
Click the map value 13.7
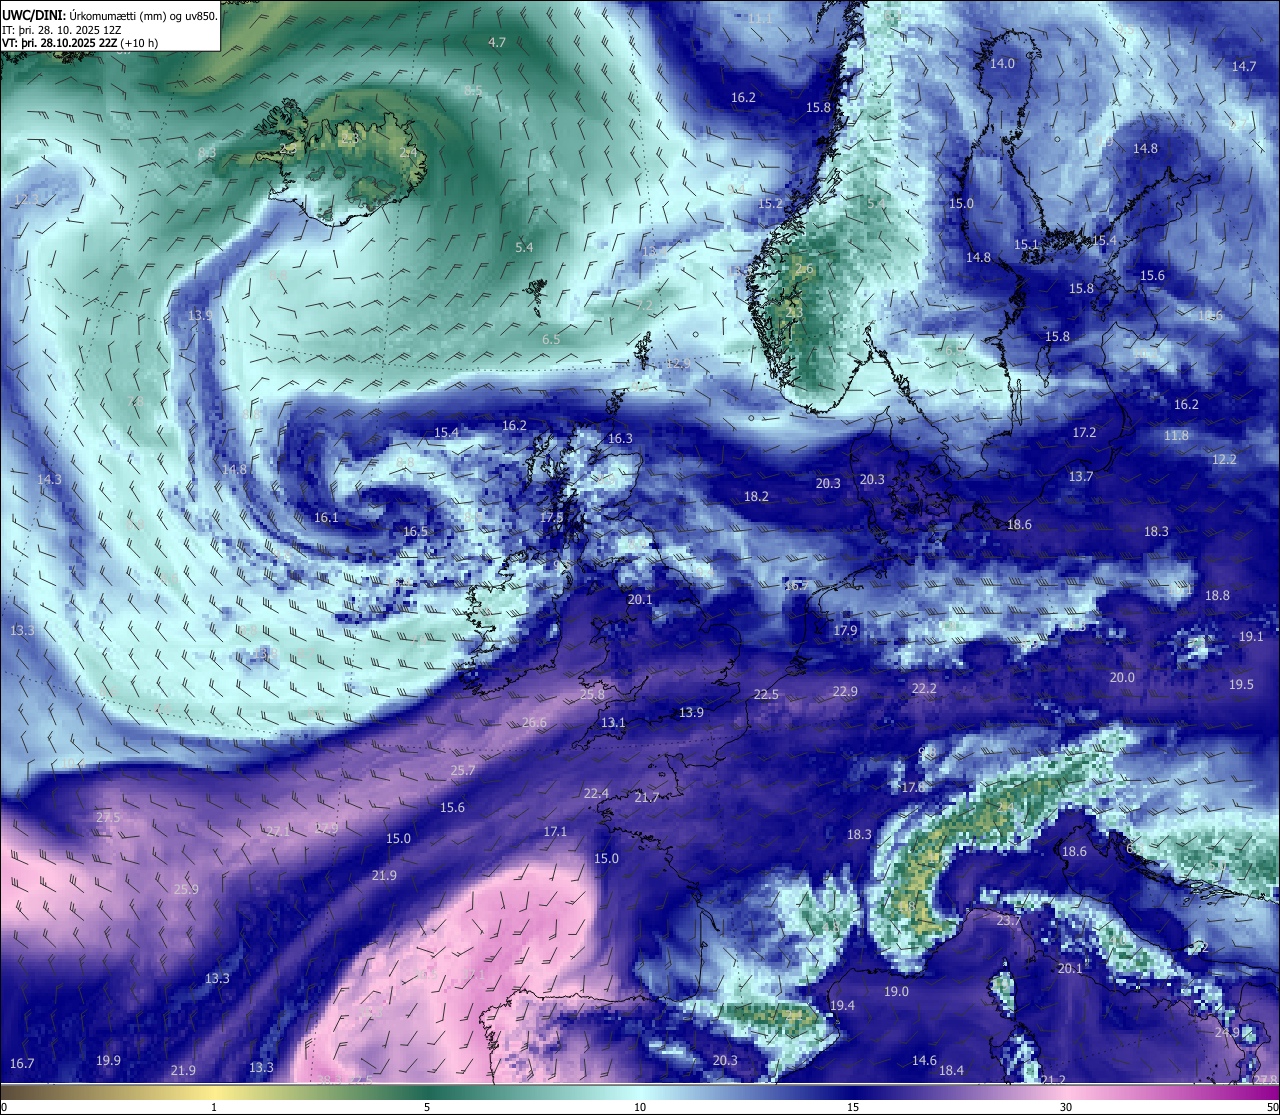pos(1081,476)
